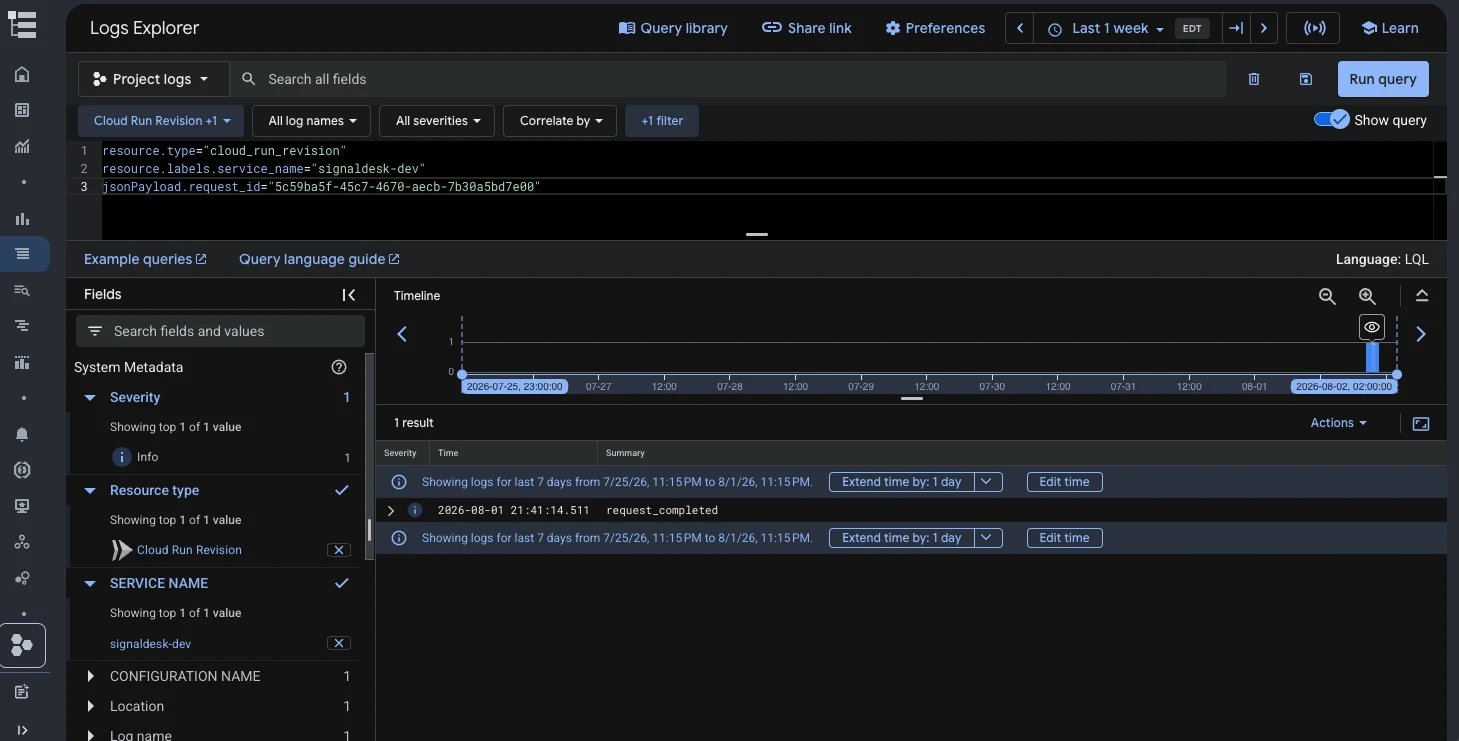Zoom out the timeline
Viewport: 1459px width, 741px height.
(1327, 296)
